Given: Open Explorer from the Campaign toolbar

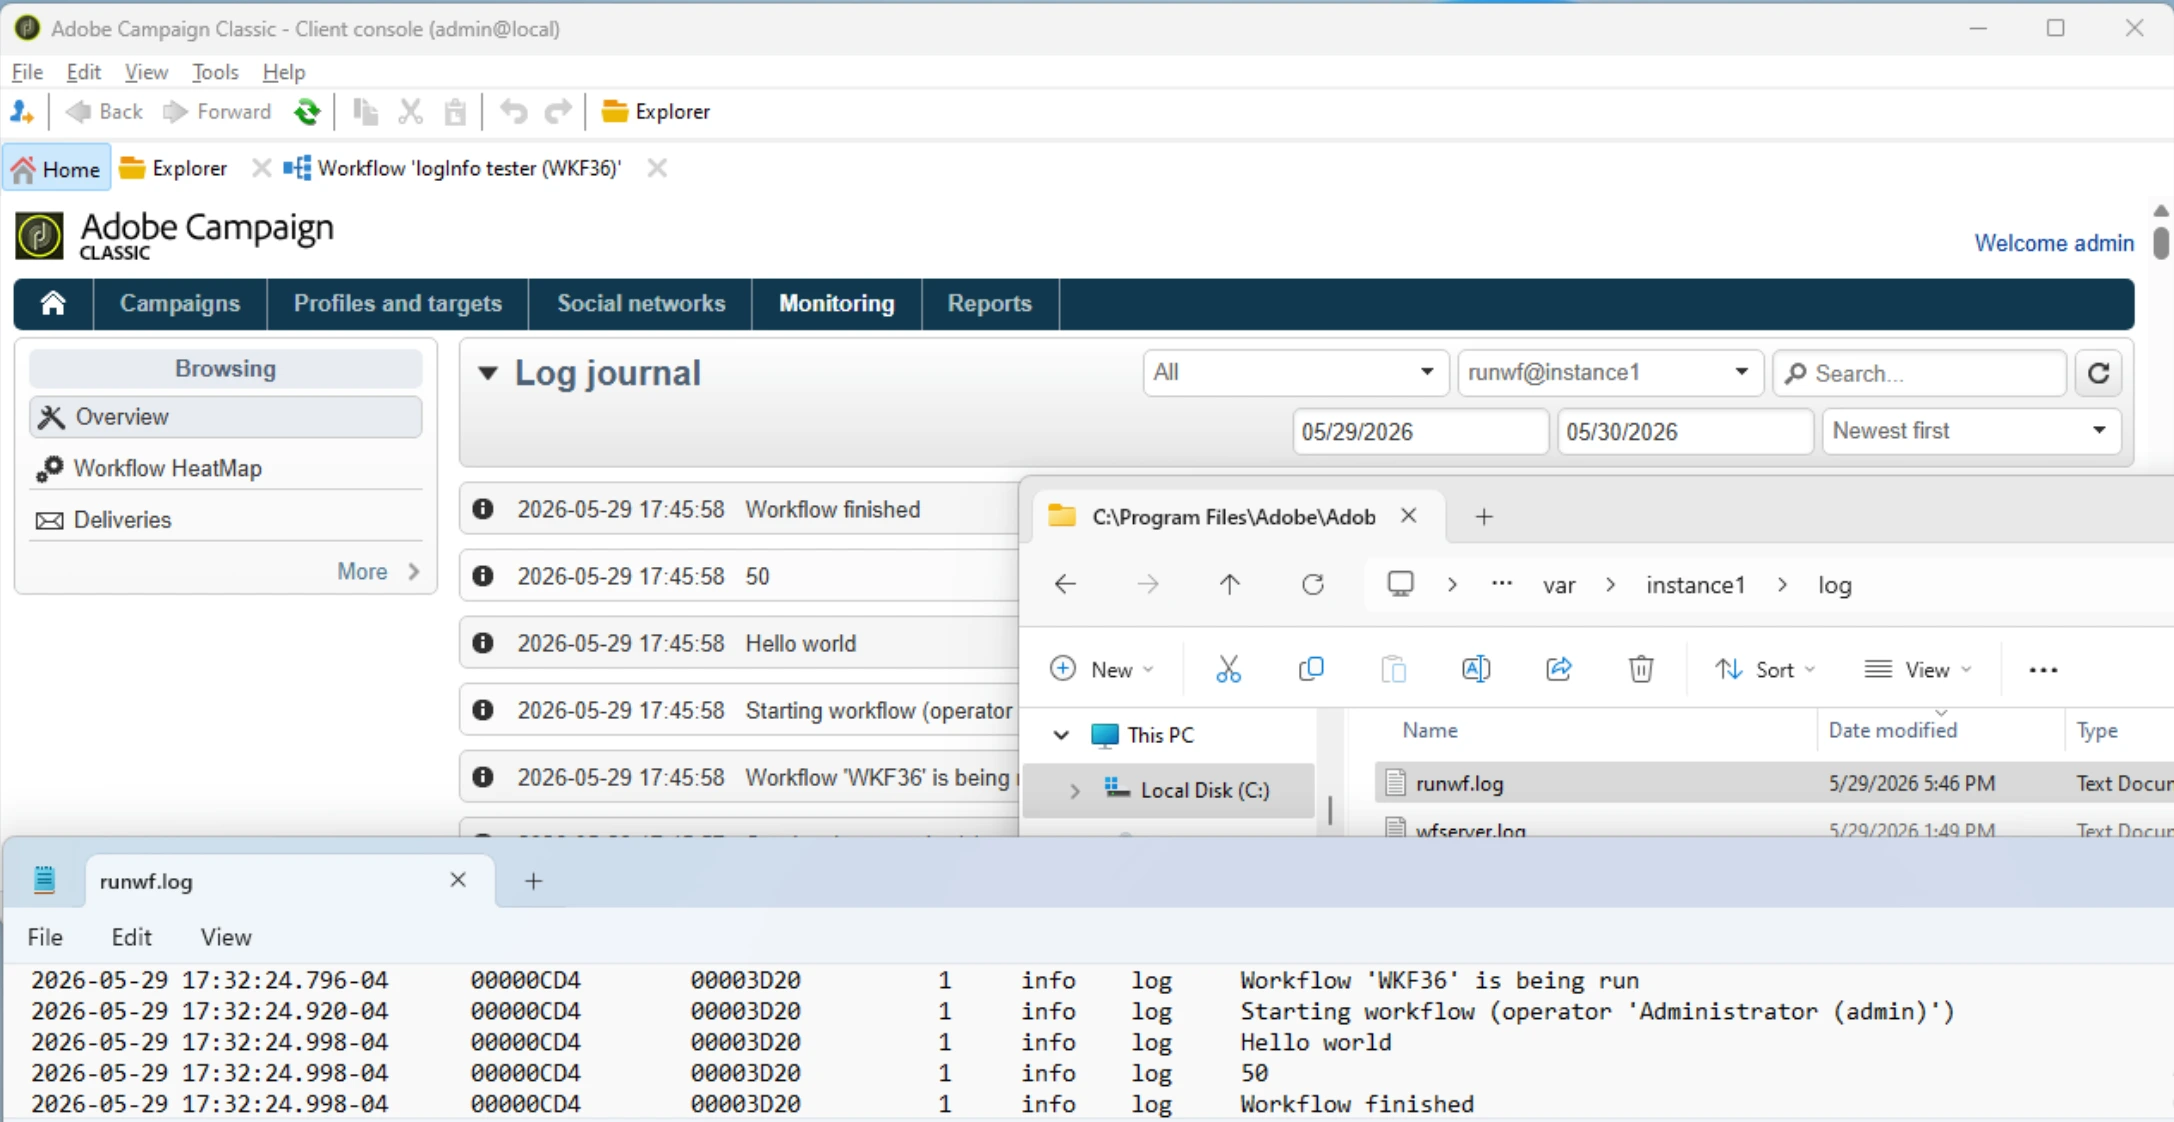Looking at the screenshot, I should pos(656,112).
